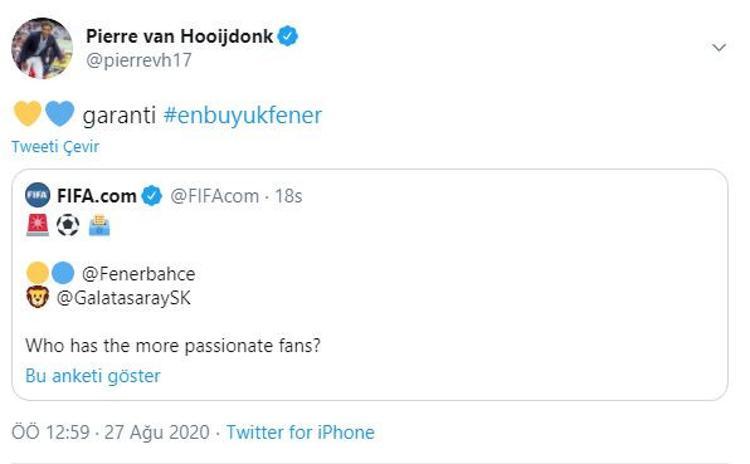The width and height of the screenshot is (750, 464).
Task: Open the Twitter for iPhone source link
Action: [x=300, y=433]
